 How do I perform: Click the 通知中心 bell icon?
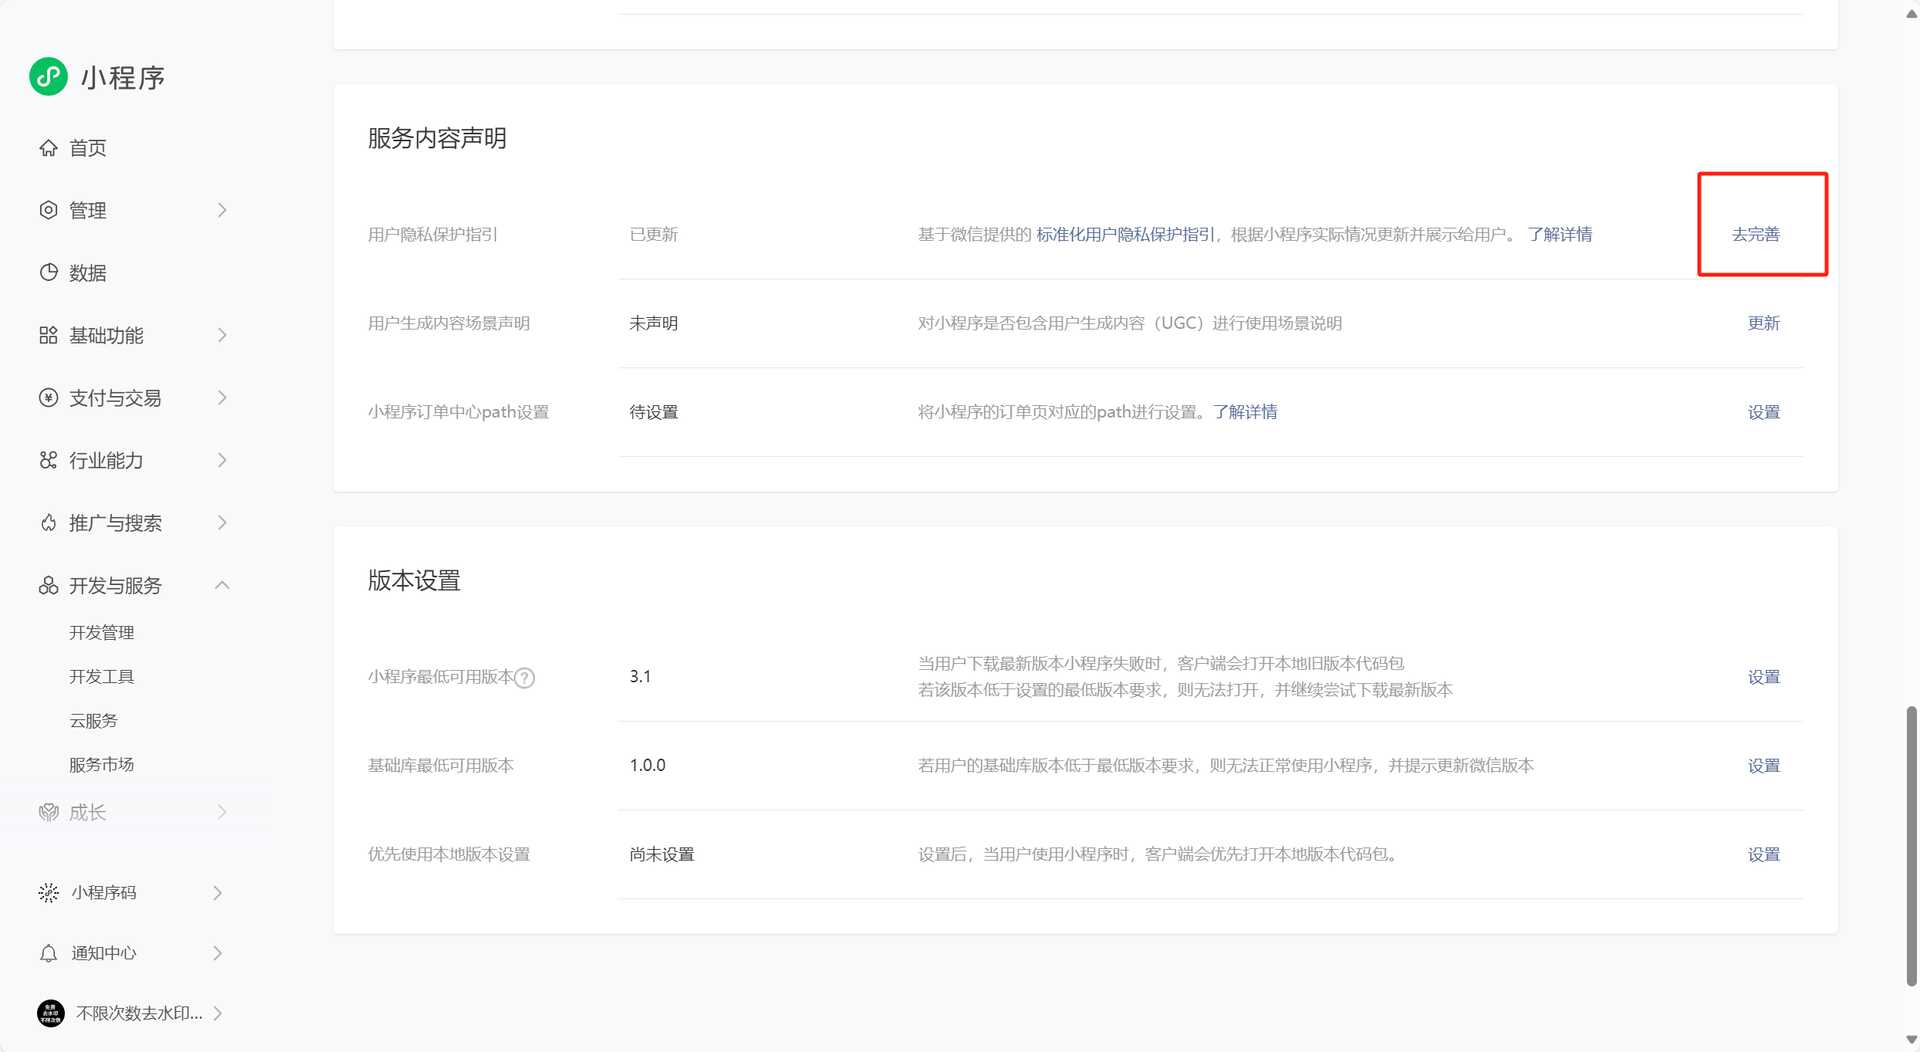tap(48, 954)
